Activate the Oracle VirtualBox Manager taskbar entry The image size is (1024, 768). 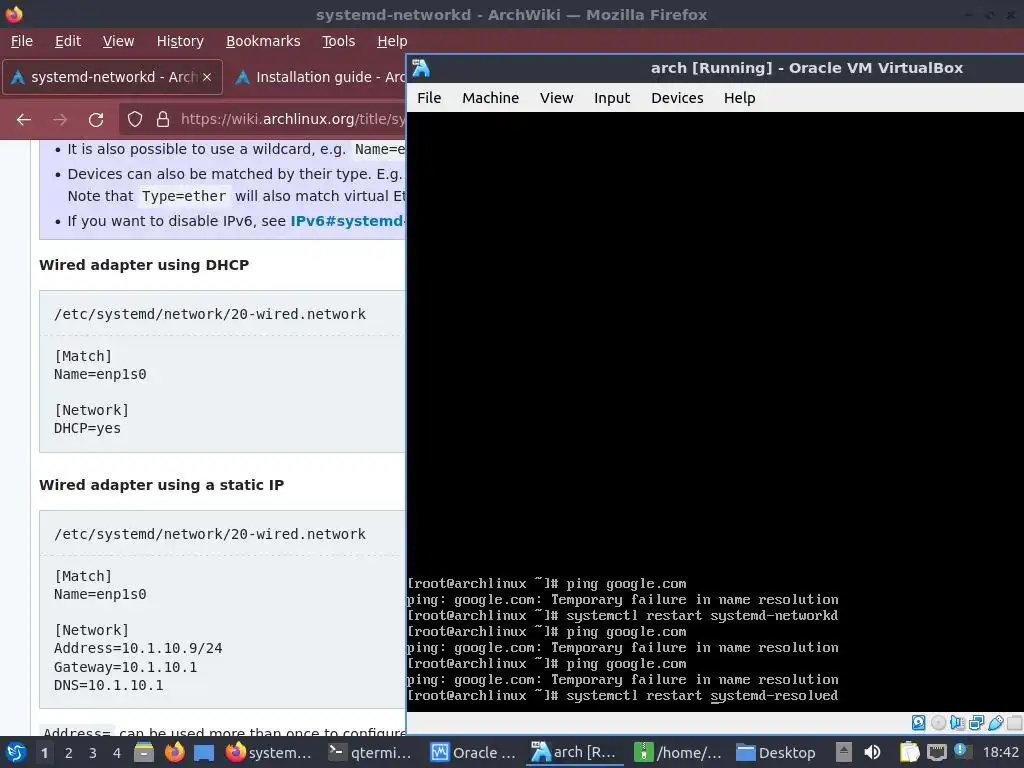(x=473, y=753)
